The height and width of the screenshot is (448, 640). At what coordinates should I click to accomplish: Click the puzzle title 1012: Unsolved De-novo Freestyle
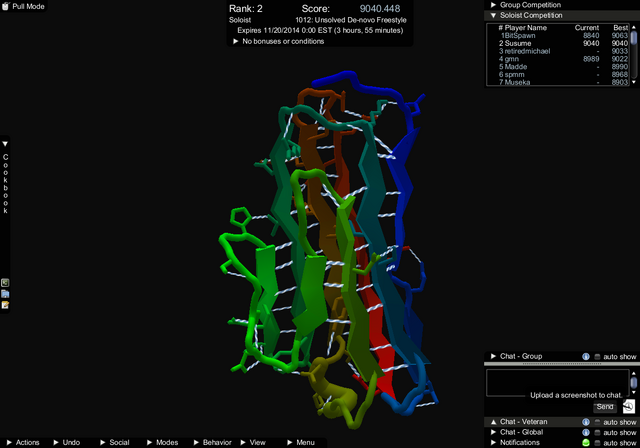pos(351,20)
